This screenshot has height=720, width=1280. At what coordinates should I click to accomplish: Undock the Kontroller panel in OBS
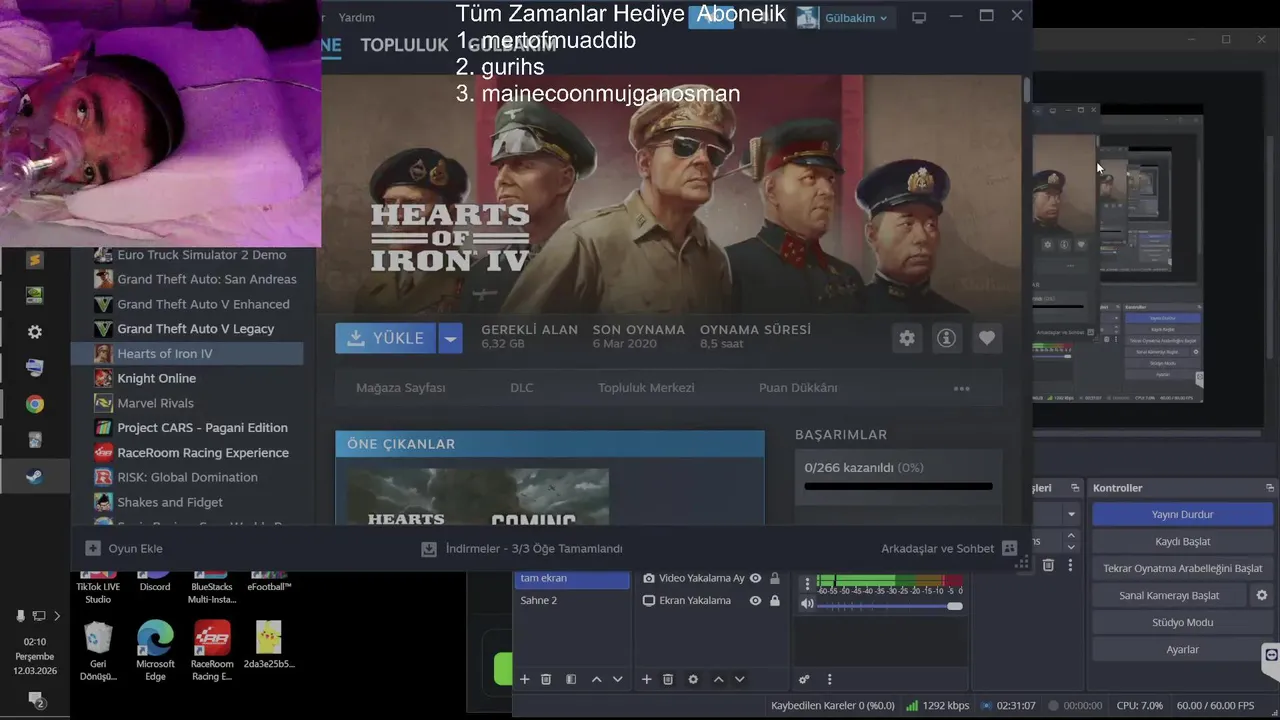[1271, 488]
